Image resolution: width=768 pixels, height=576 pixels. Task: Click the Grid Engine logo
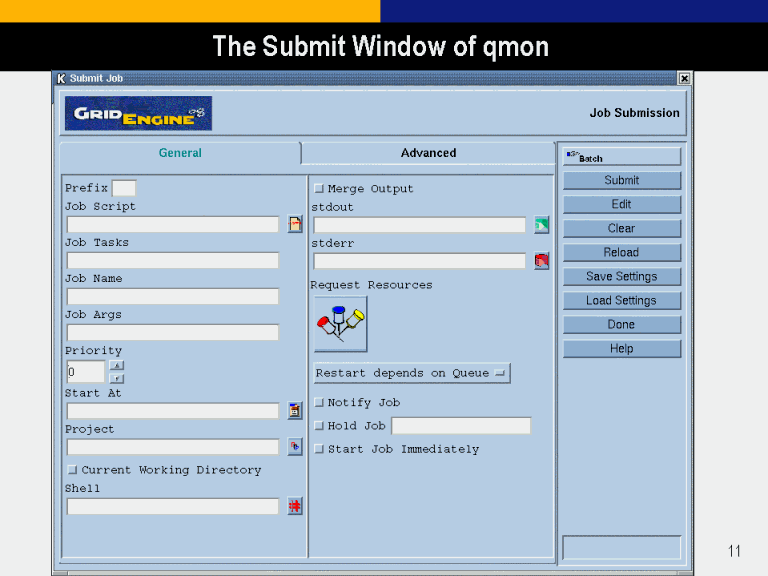click(138, 113)
